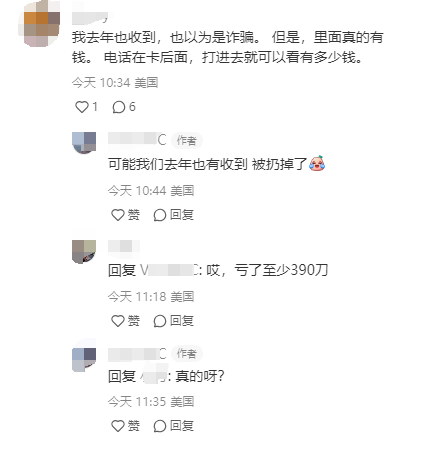Click the 作者 badge on the 11:35 reply
This screenshot has height=450, width=431.
(187, 353)
